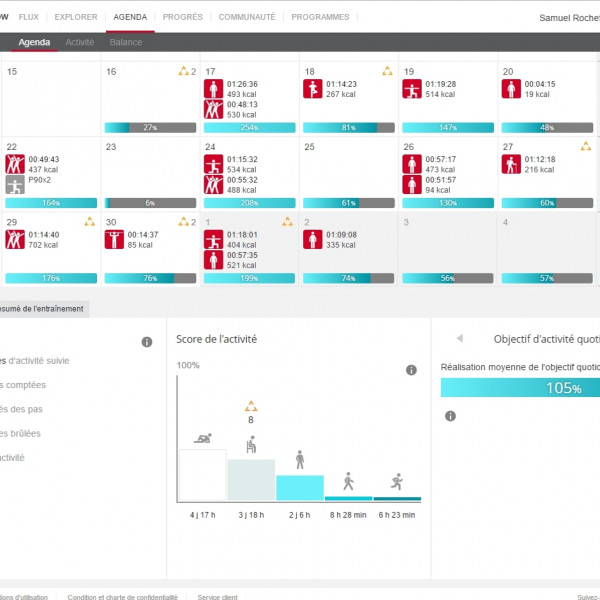Click the gray P90x2 training target icon
The image size is (600, 600).
tap(14, 184)
